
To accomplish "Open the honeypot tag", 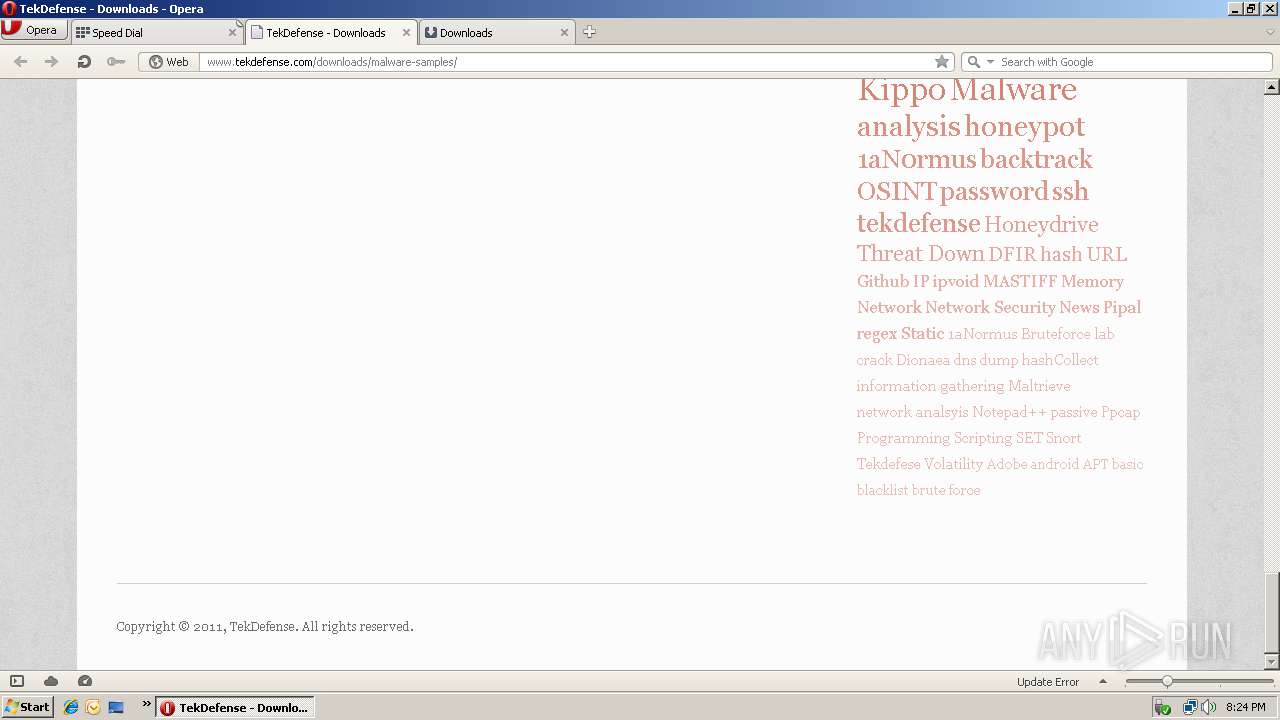I will [1024, 127].
